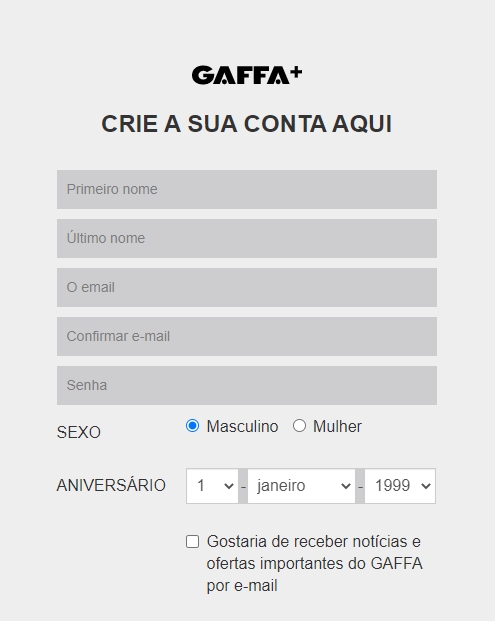Click the Masculino label text
Screen dimensions: 495x621
point(242,427)
